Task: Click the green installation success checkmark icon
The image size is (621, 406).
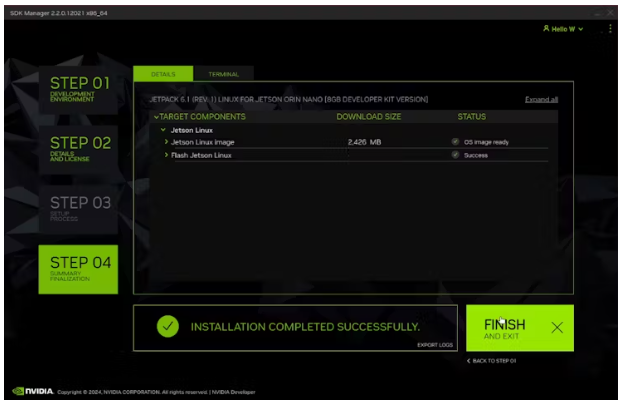Action: tap(168, 327)
